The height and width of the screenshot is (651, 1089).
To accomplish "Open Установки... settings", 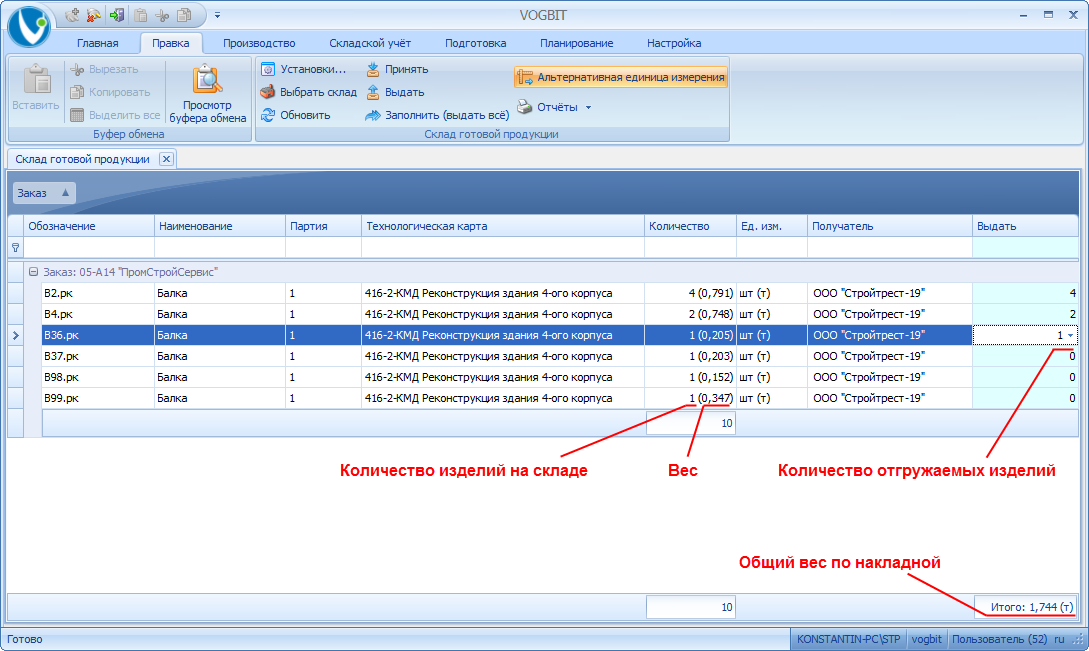I will pos(304,69).
